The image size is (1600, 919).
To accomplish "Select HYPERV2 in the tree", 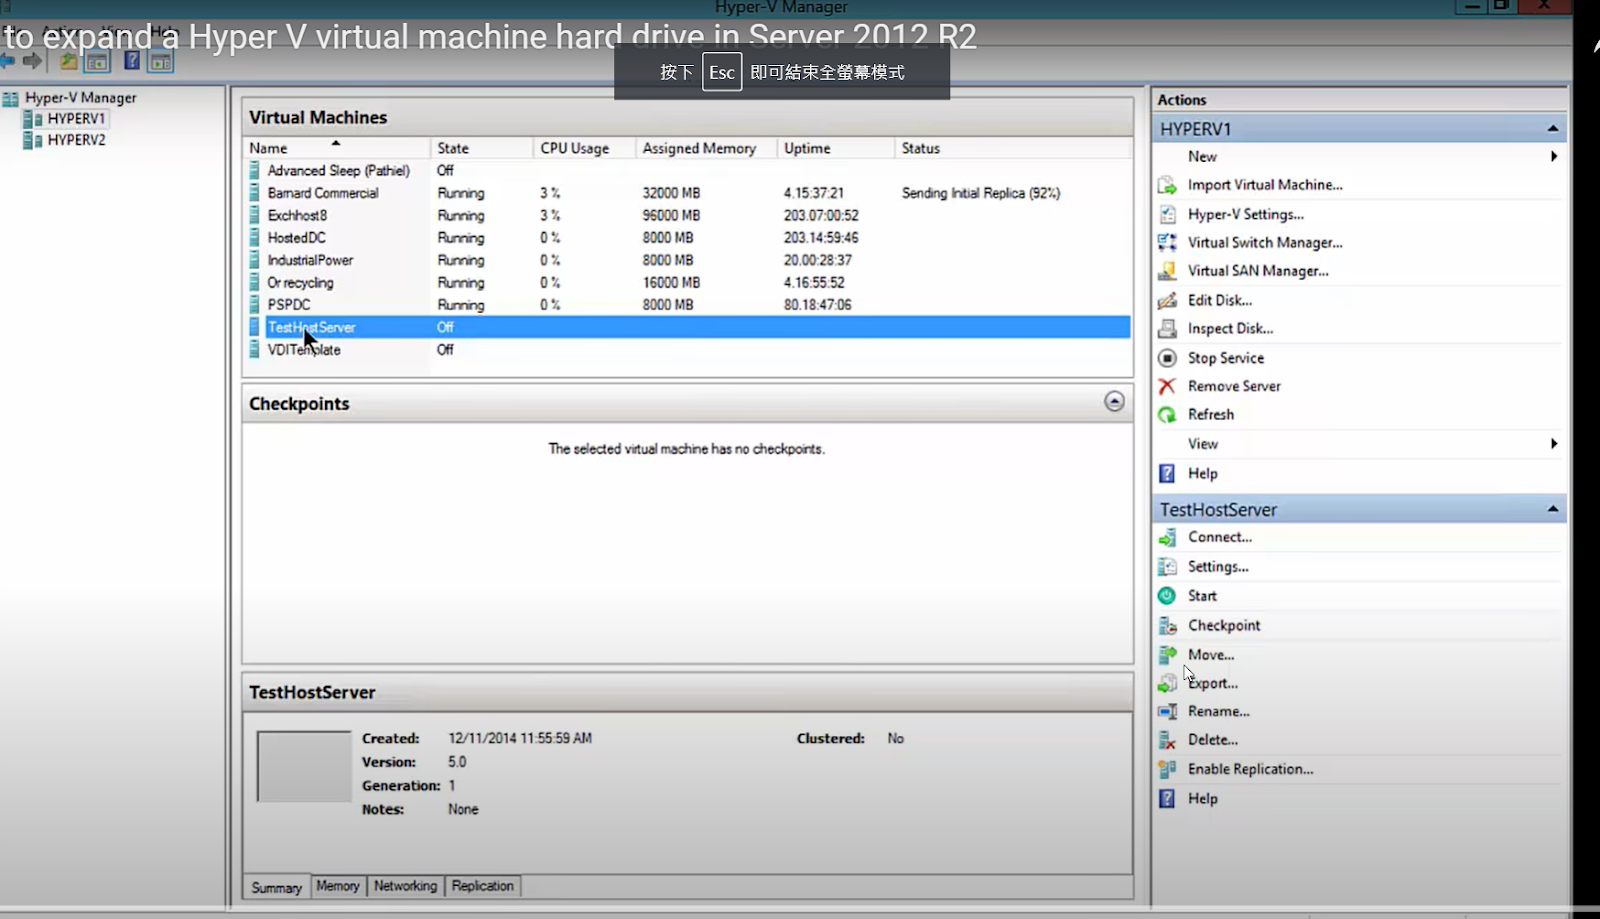I will (76, 140).
